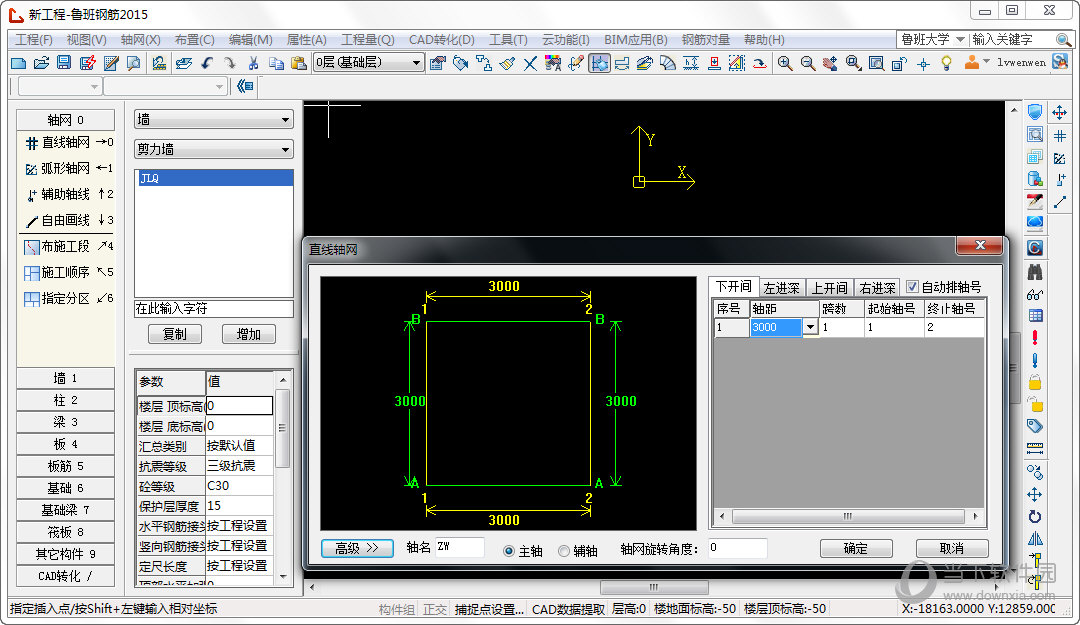Screen dimensions: 1080x625
Task: Select JLQ item in component list
Action: [214, 178]
